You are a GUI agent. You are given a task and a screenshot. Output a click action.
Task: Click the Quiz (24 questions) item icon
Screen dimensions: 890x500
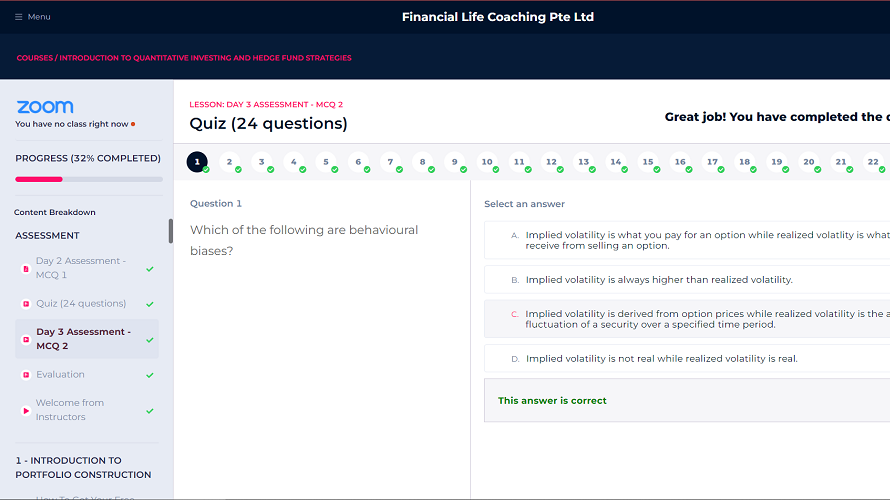26,304
